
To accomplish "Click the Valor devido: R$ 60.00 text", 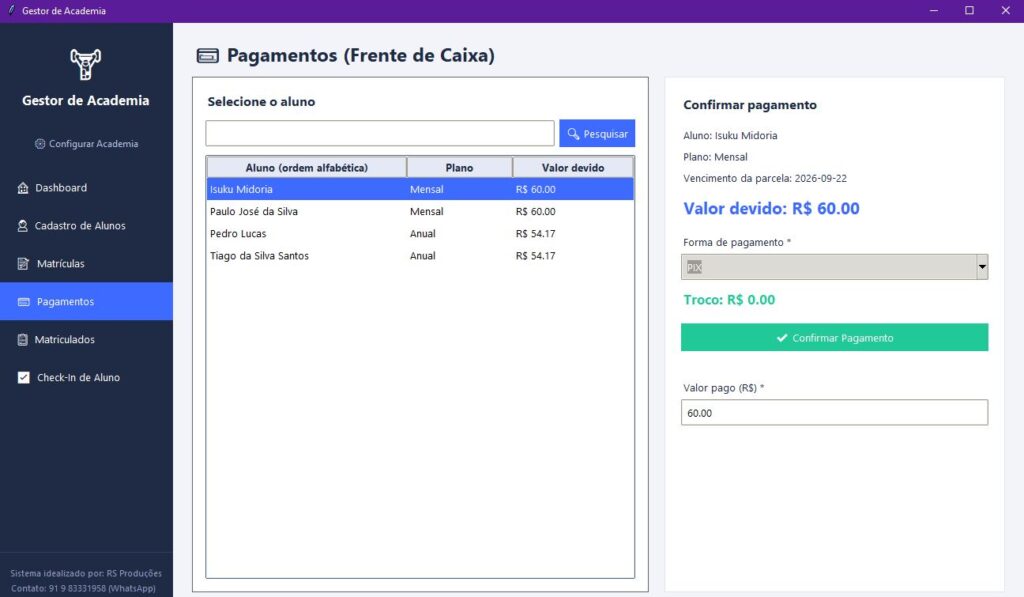I will pos(771,209).
